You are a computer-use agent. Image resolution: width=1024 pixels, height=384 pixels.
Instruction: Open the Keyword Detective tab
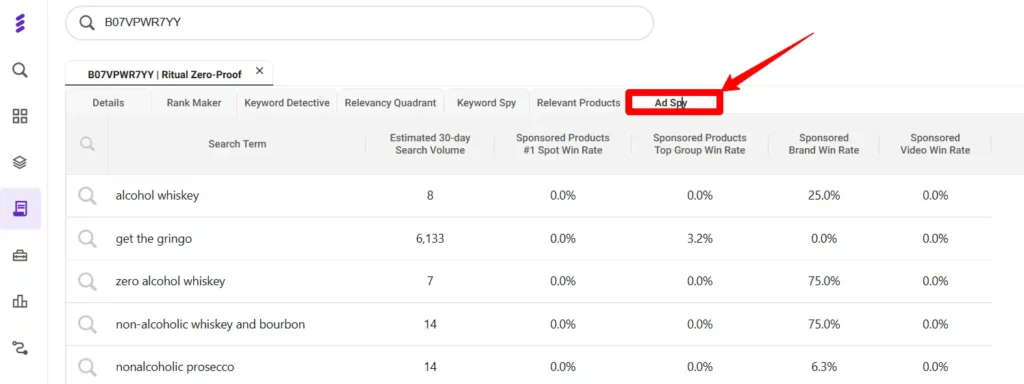coord(287,103)
